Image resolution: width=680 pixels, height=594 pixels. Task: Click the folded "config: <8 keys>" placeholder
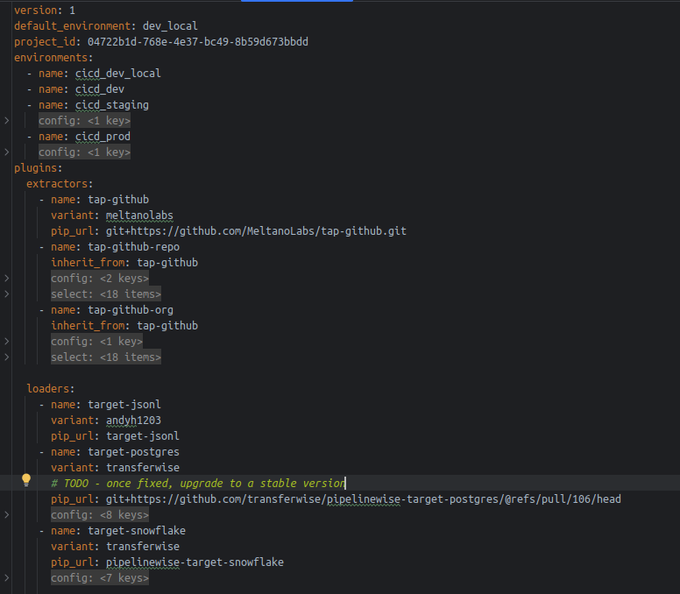pos(99,514)
